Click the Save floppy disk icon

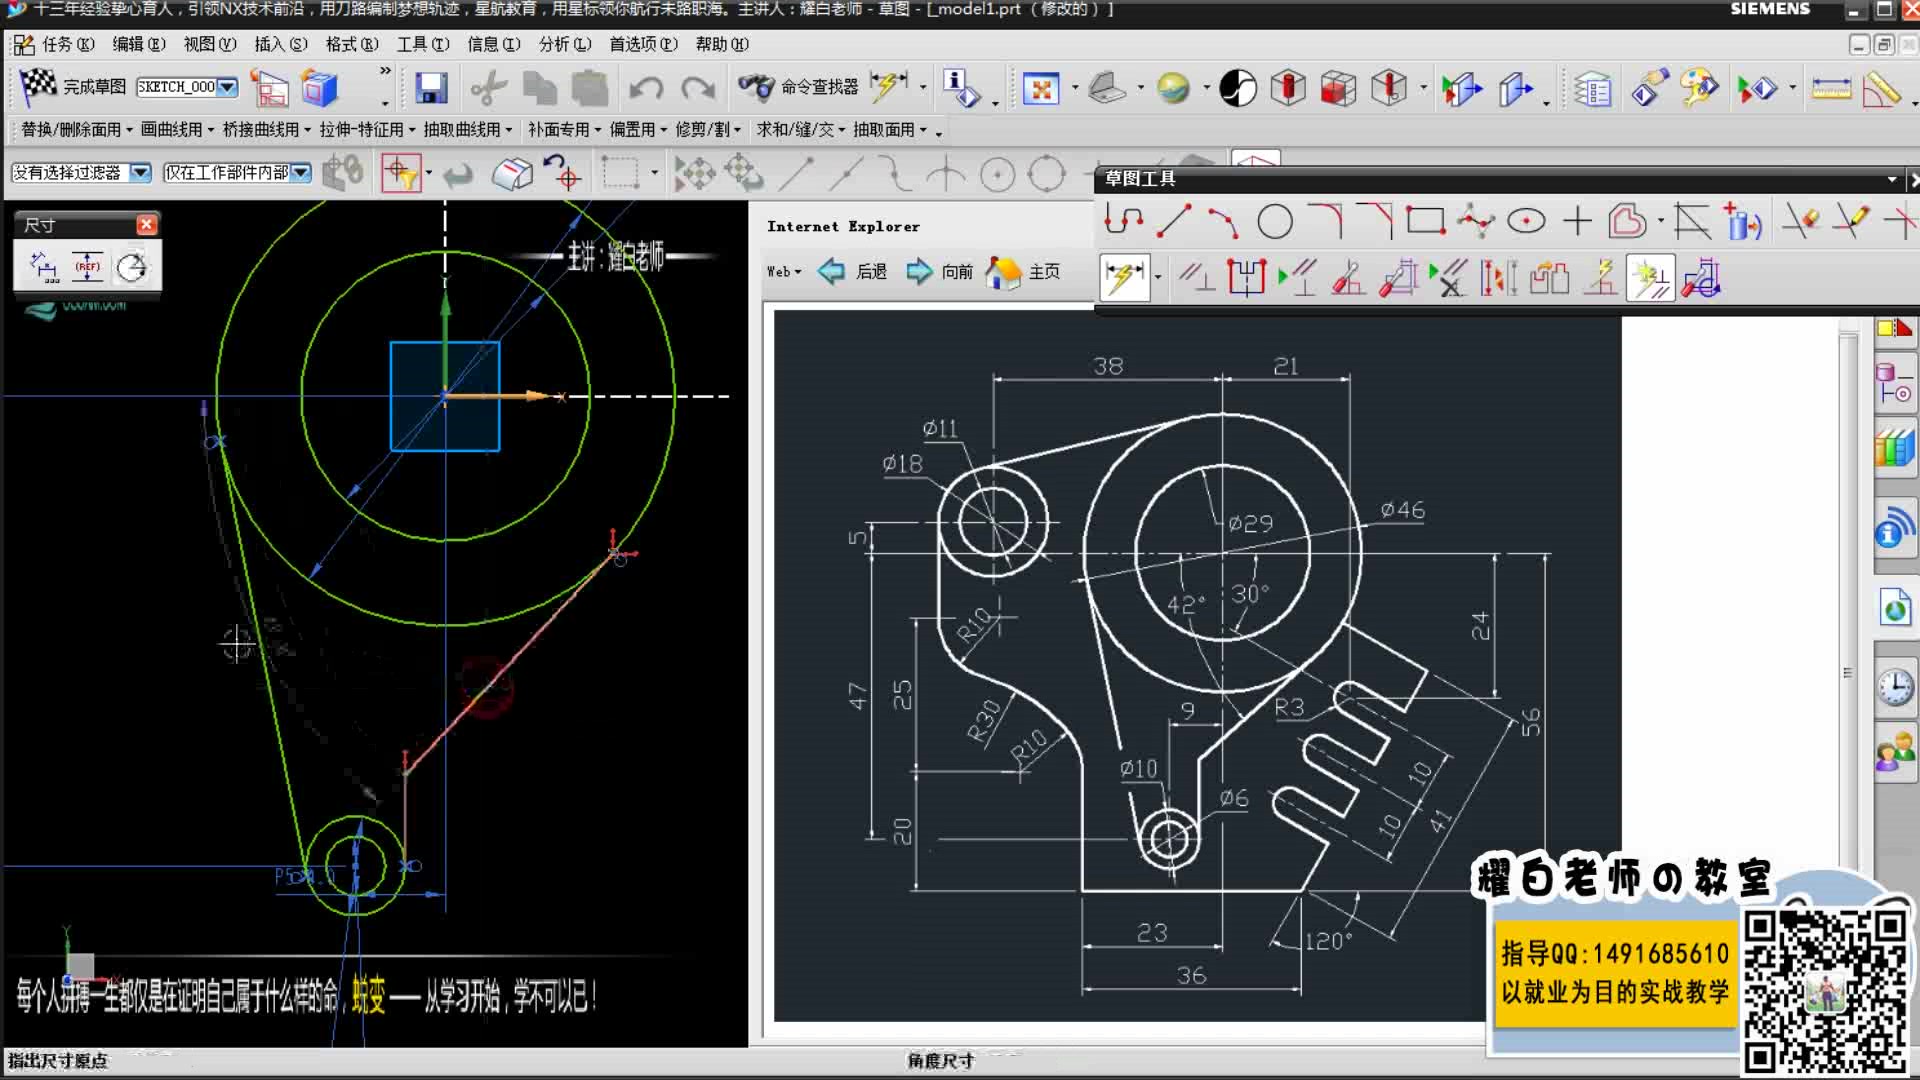(x=431, y=88)
